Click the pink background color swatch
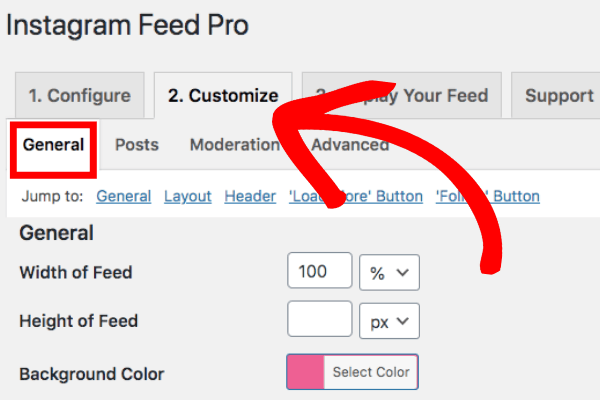The width and height of the screenshot is (600, 400). point(305,372)
